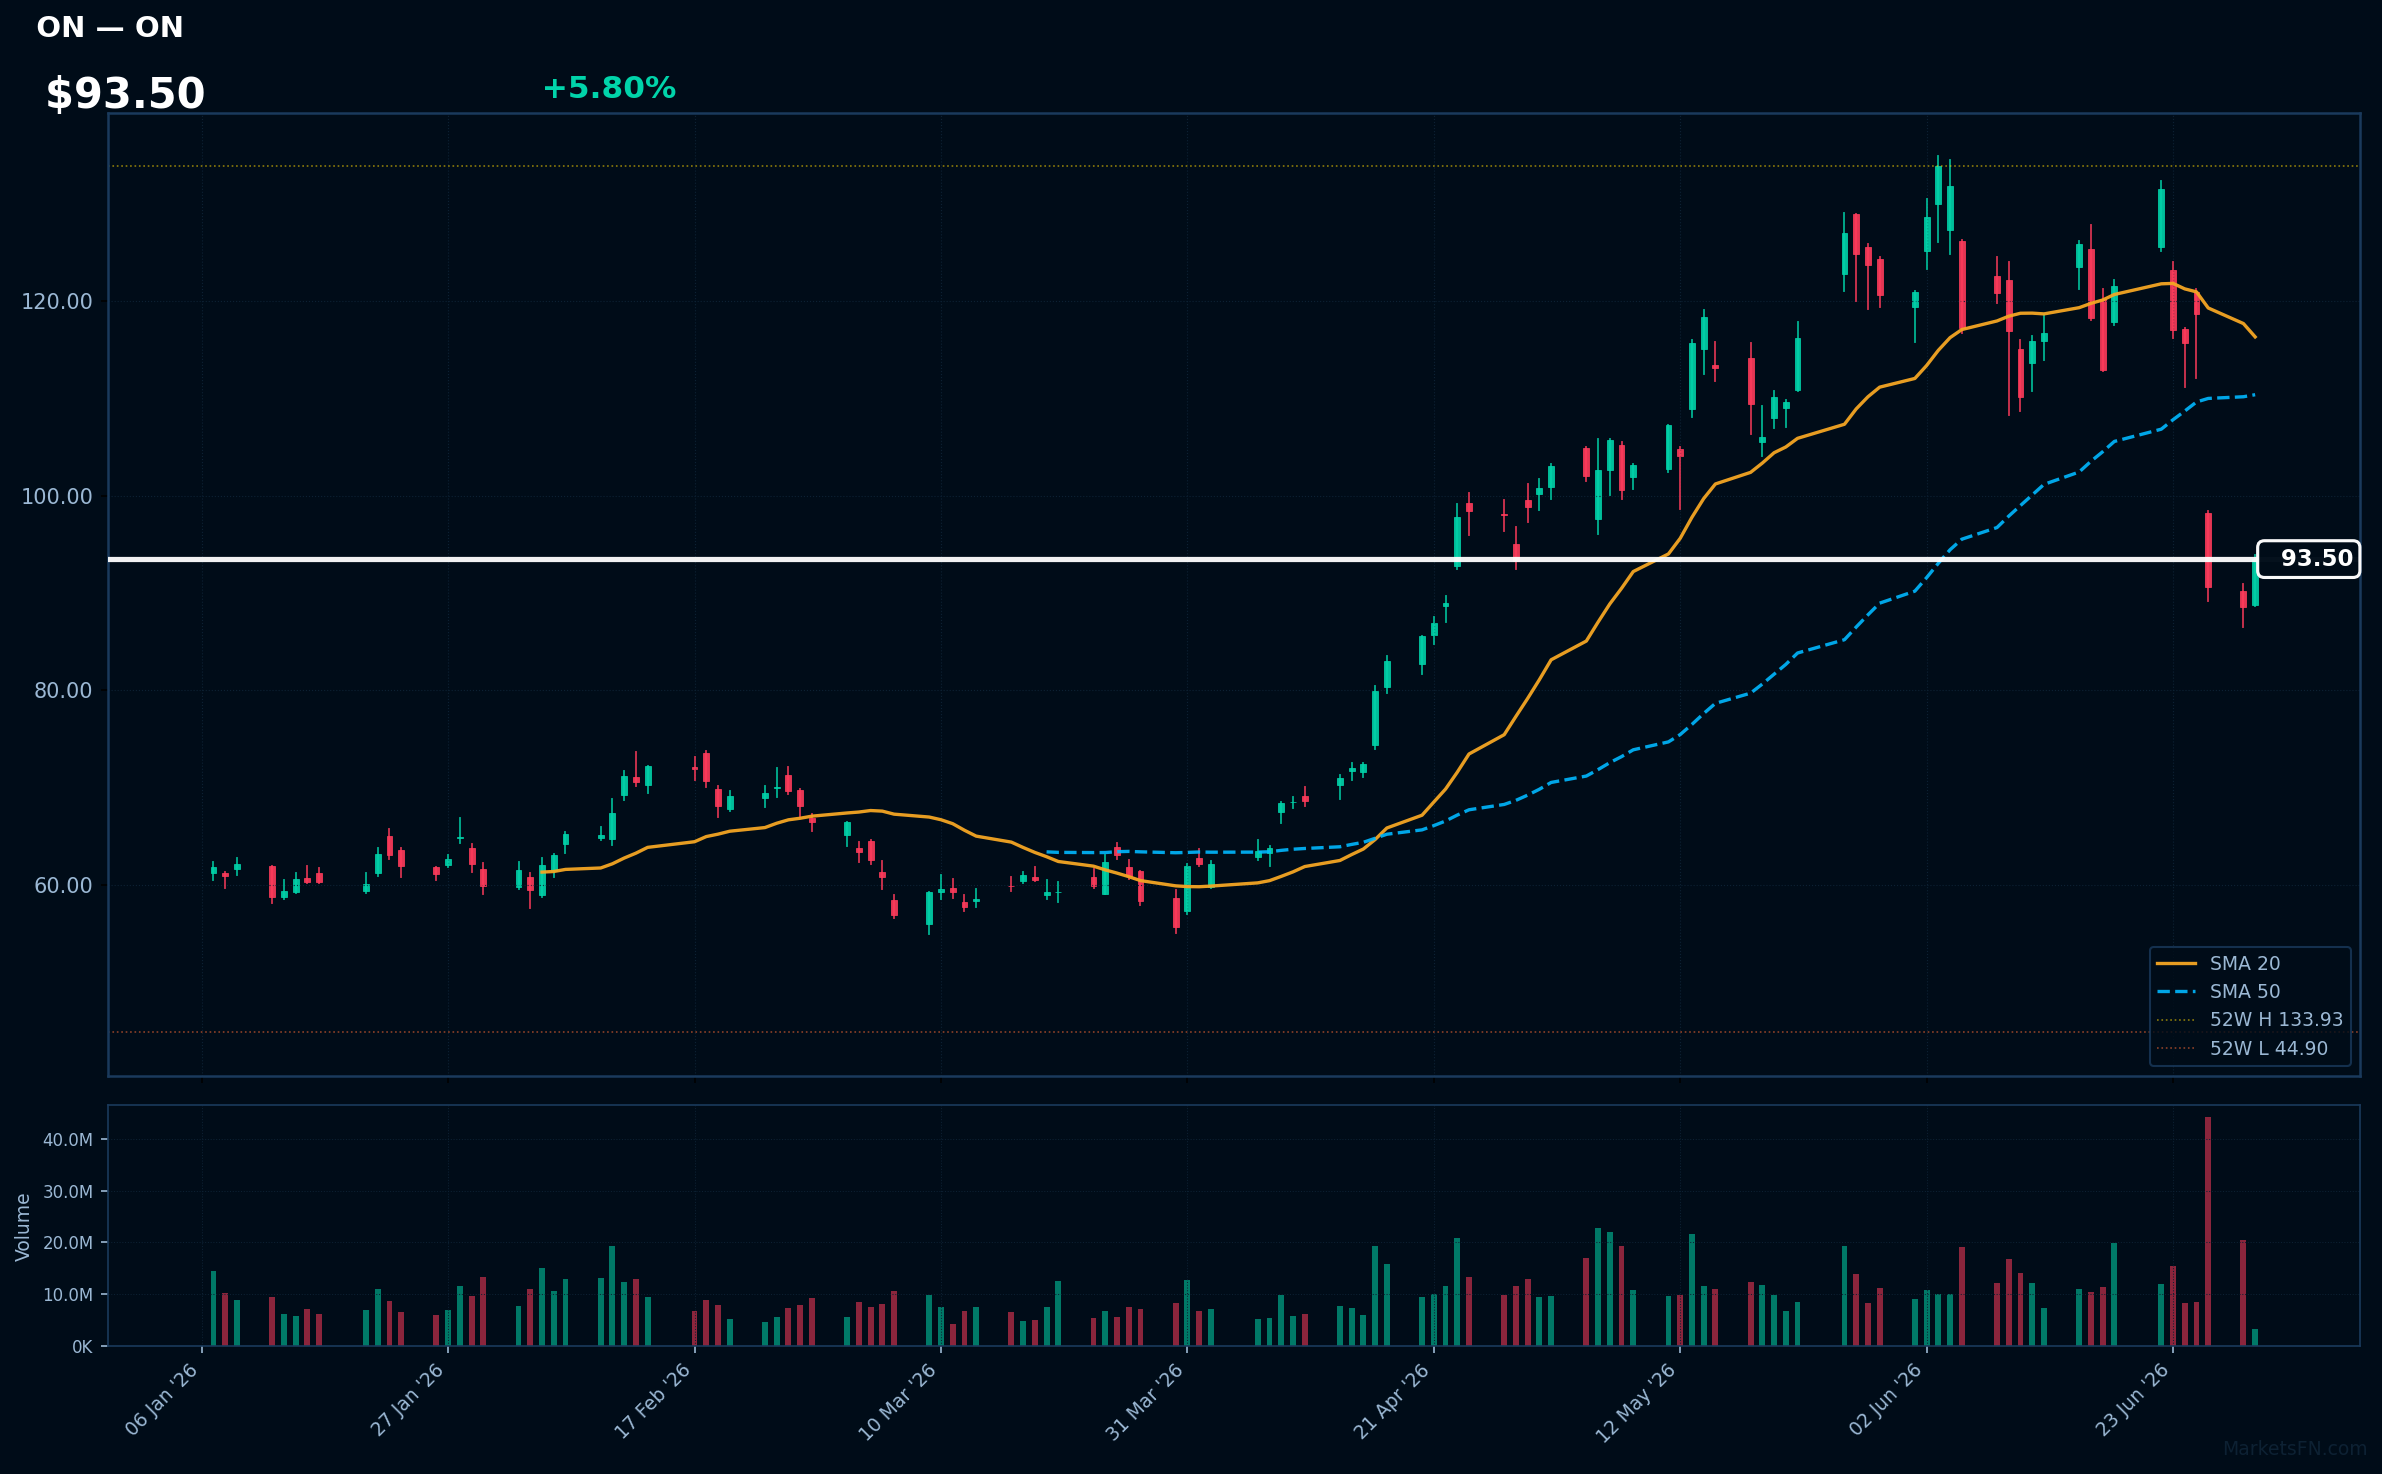2382x1474 pixels.
Task: Click the 23 Jun '26 date label
Action: (x=2132, y=1400)
